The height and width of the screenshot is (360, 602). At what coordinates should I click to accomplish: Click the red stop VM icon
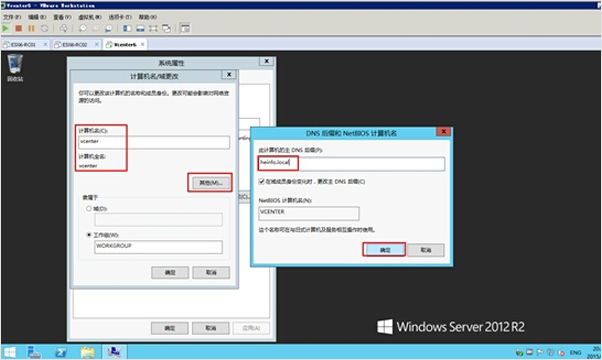point(18,28)
